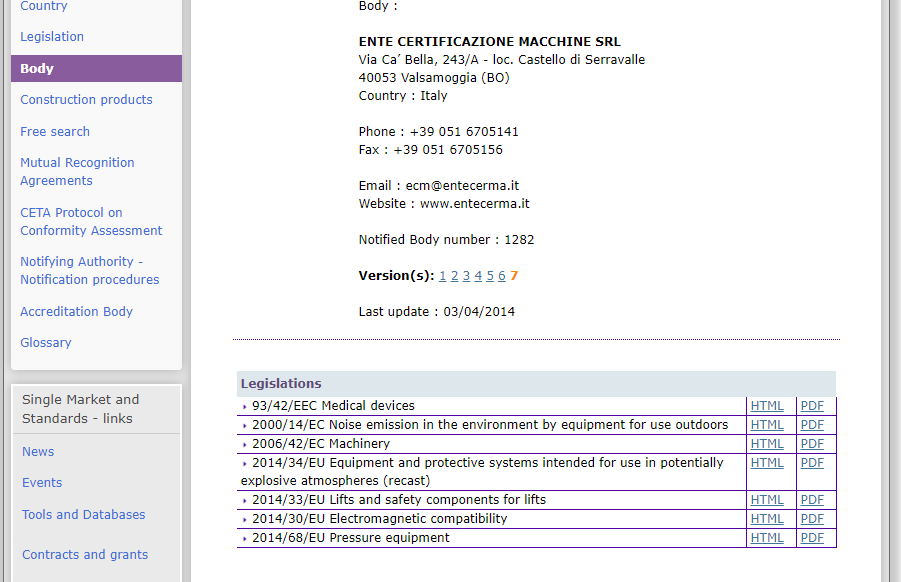View version 1 of the body

(443, 276)
